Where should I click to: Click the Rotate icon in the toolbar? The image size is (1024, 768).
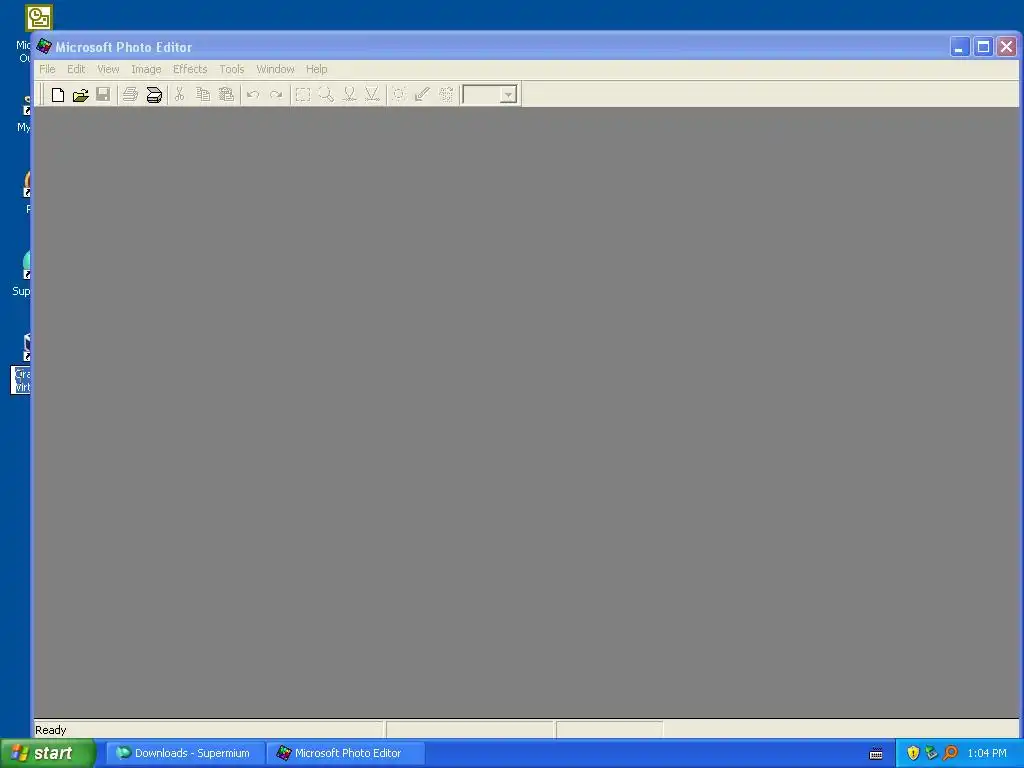pos(446,95)
